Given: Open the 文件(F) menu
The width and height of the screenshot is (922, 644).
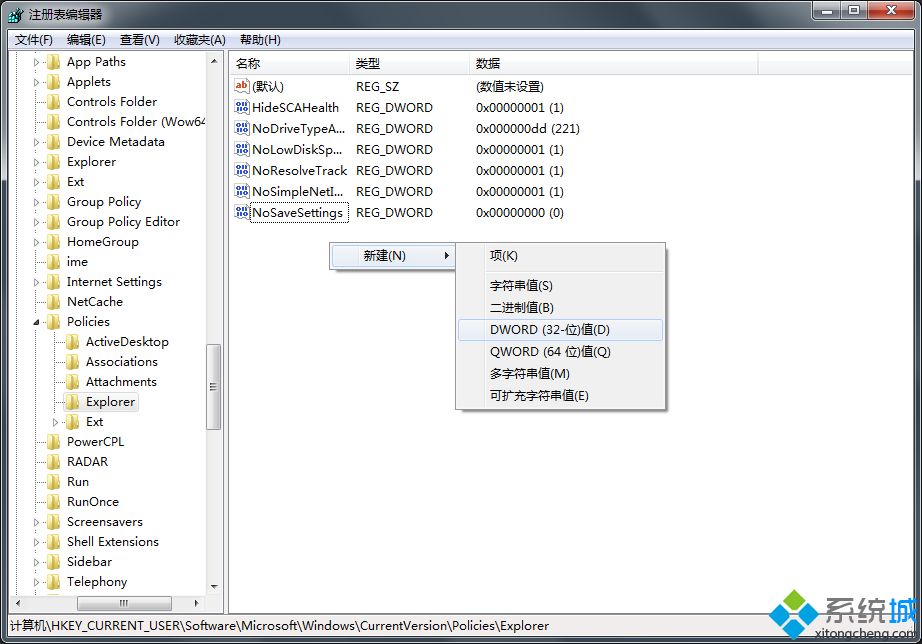Looking at the screenshot, I should tap(34, 39).
